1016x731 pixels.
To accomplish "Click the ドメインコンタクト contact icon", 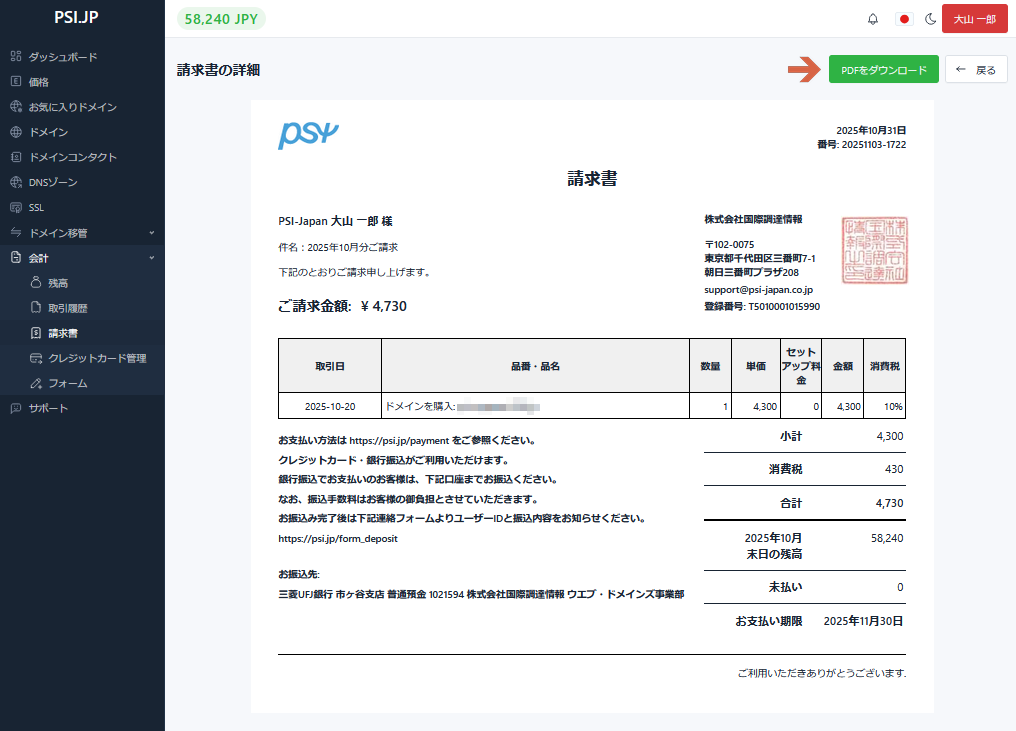I will (16, 157).
